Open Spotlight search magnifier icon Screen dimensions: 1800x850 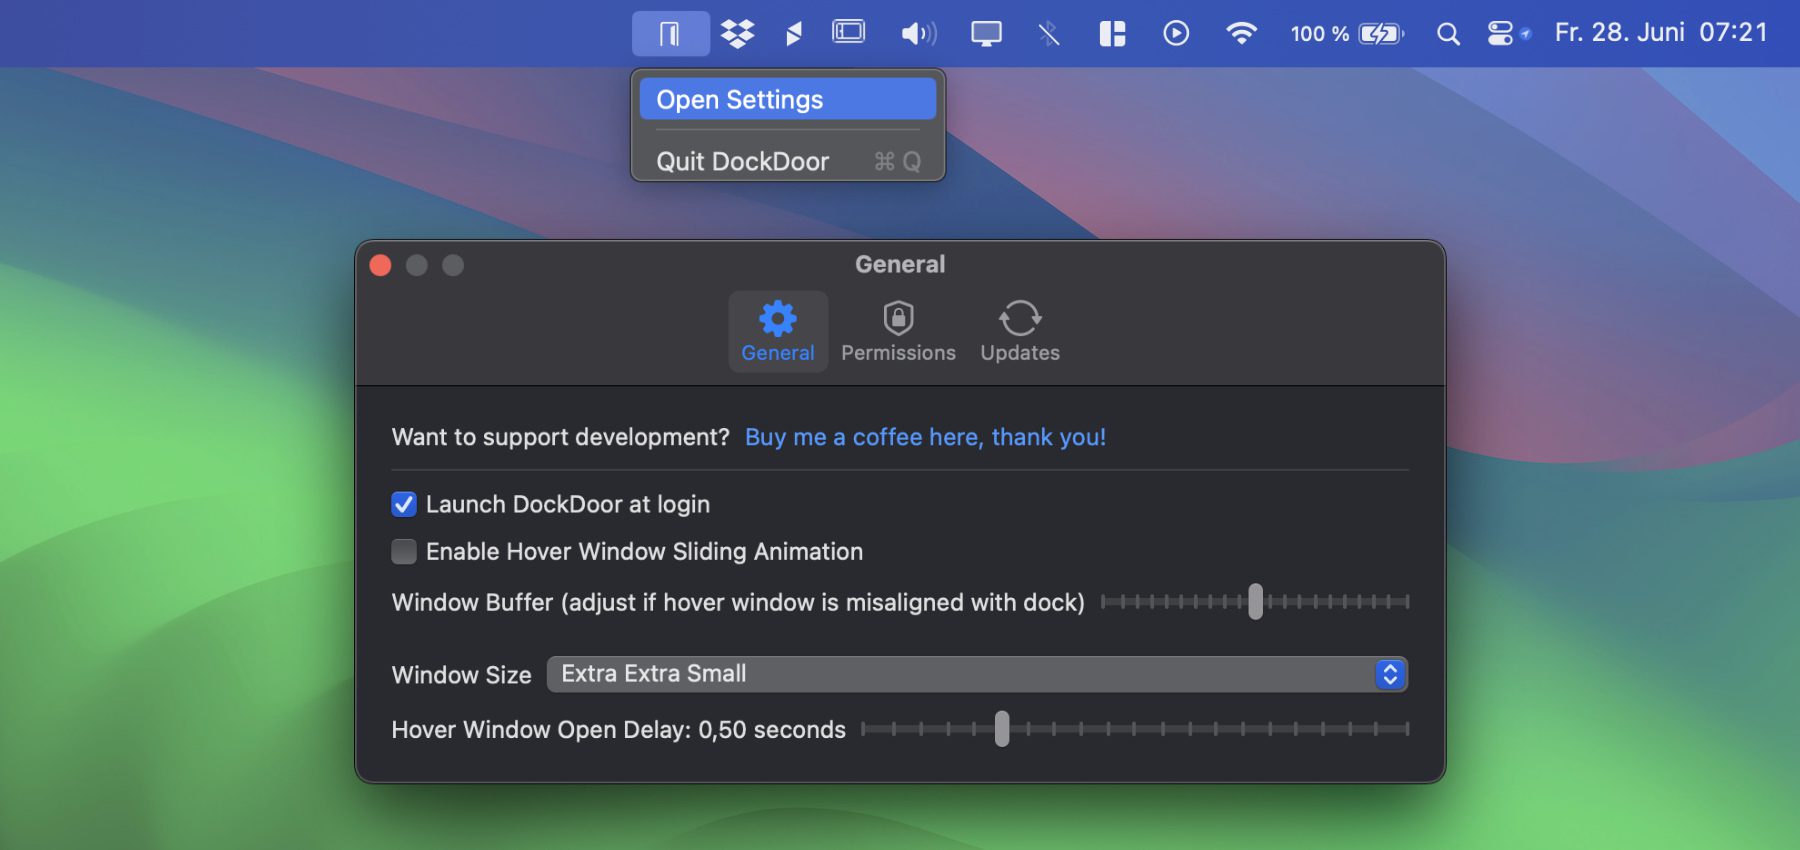[1447, 34]
